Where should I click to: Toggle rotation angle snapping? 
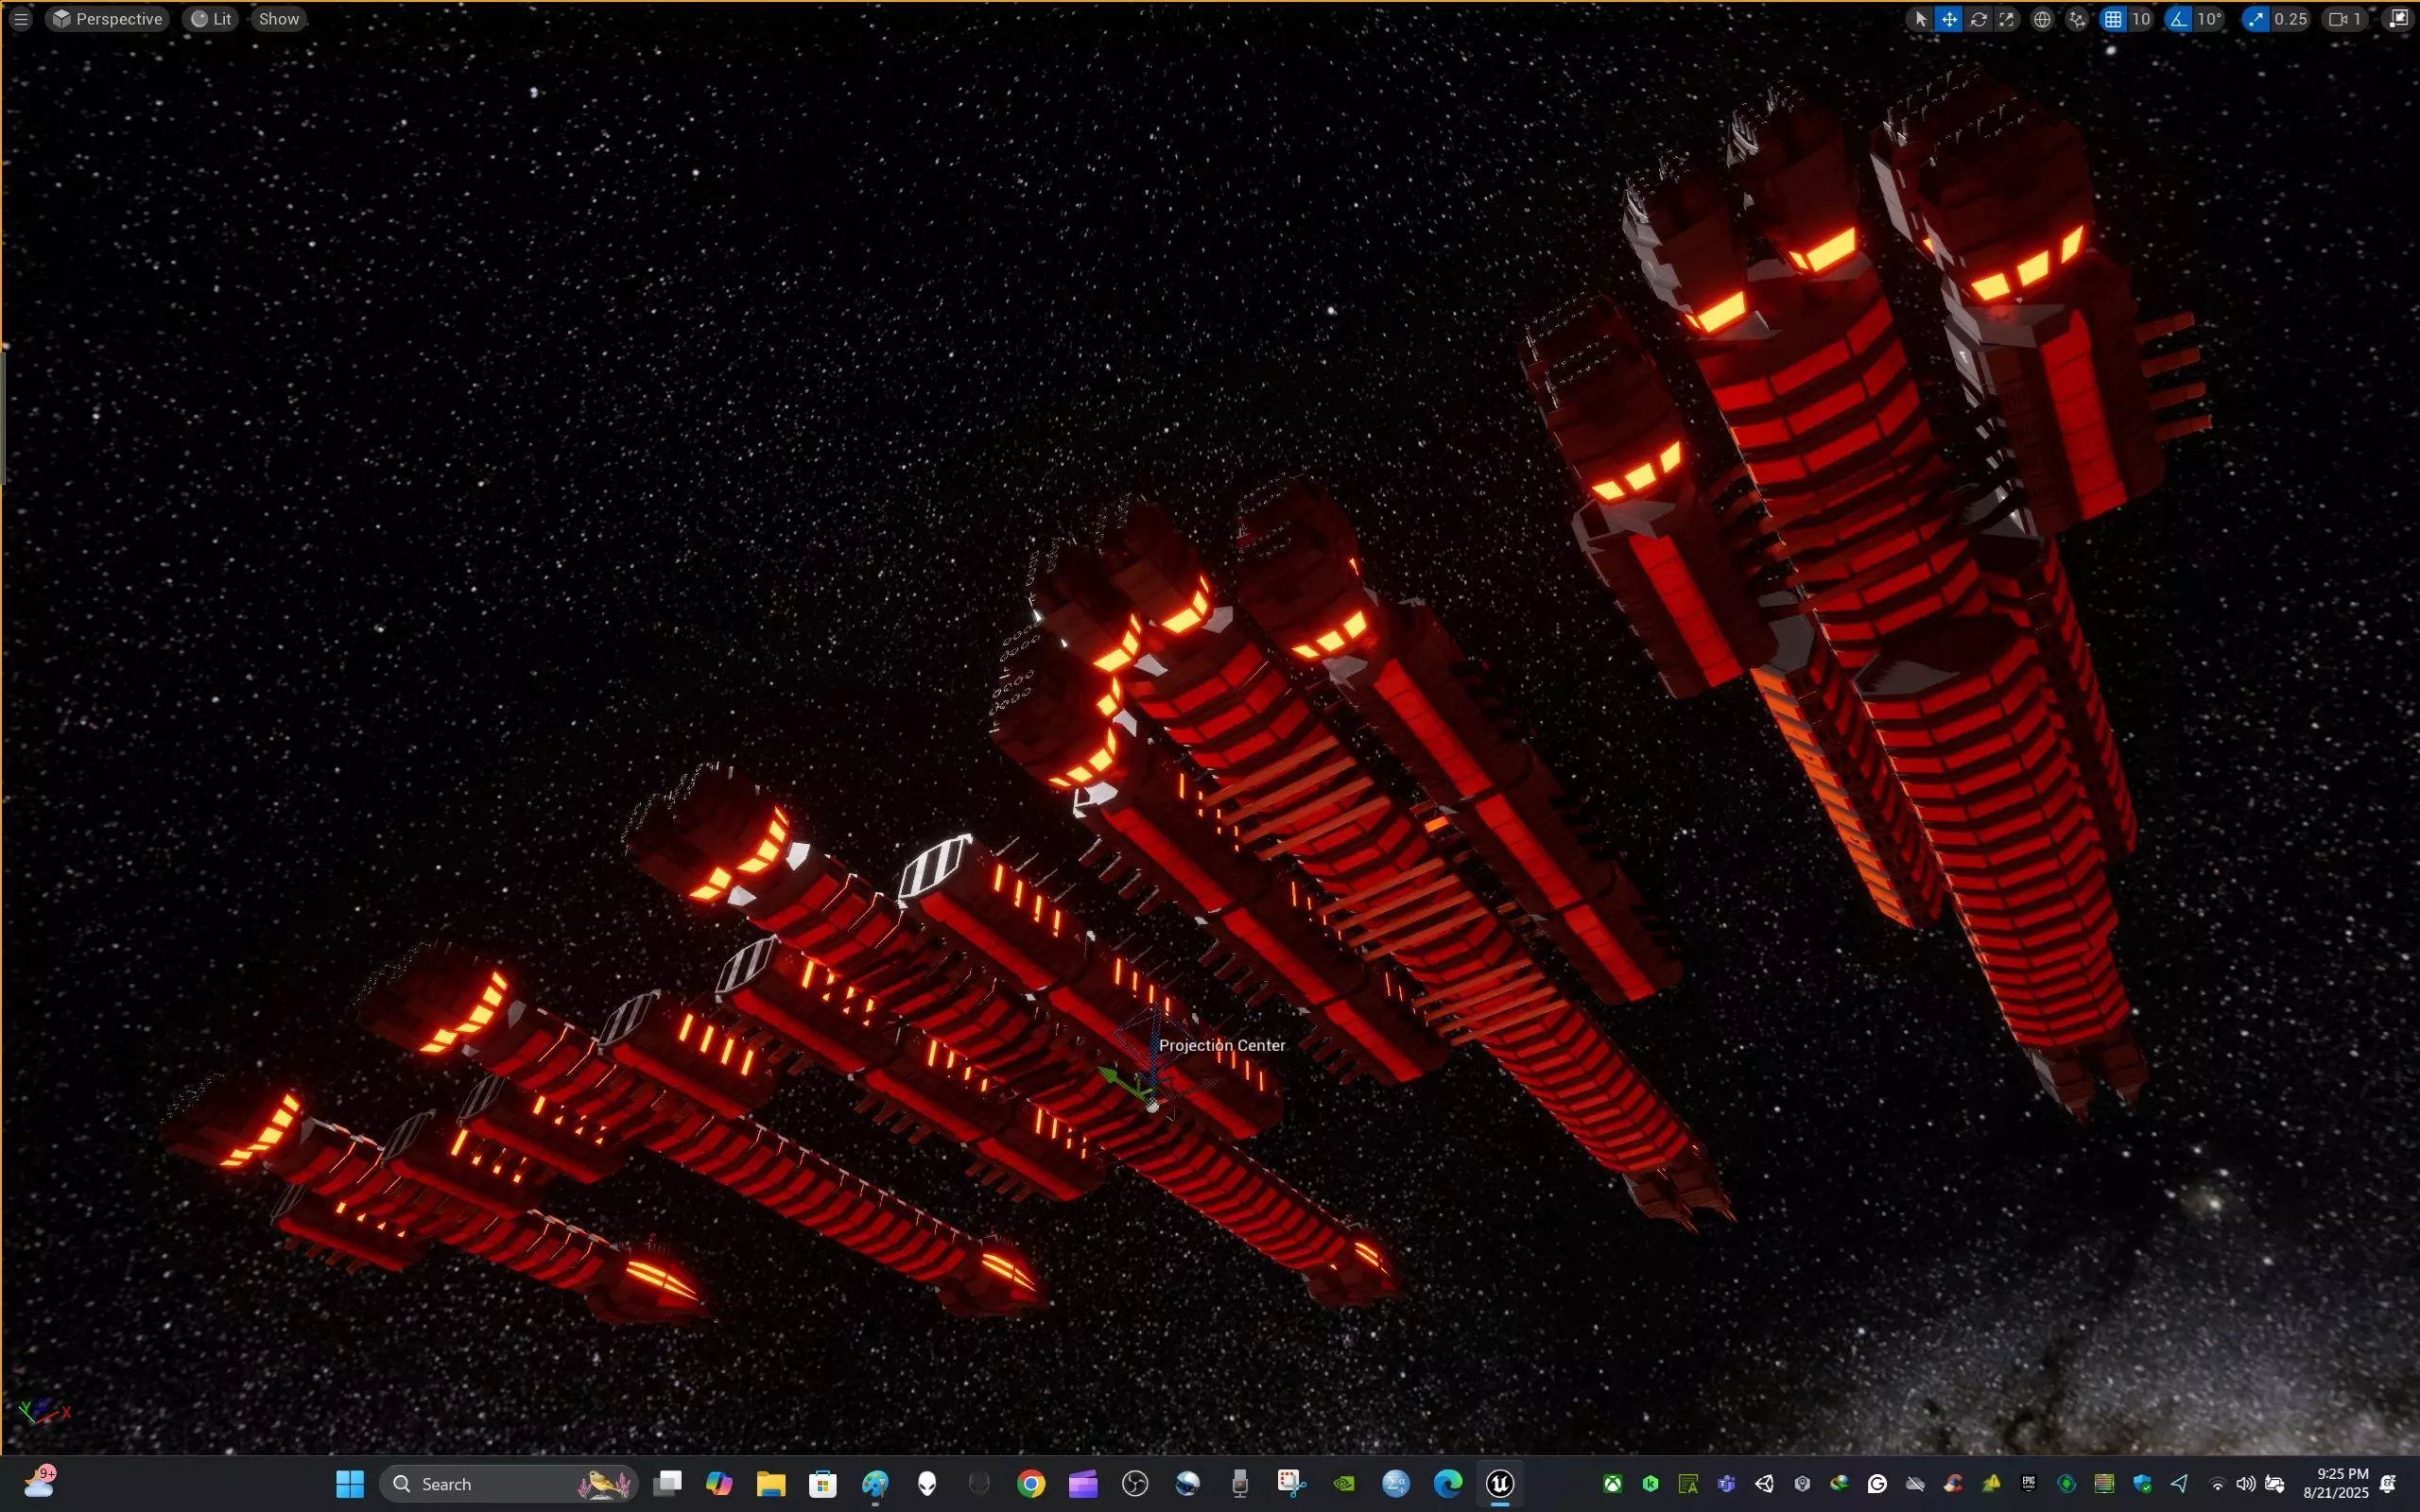coord(2179,19)
